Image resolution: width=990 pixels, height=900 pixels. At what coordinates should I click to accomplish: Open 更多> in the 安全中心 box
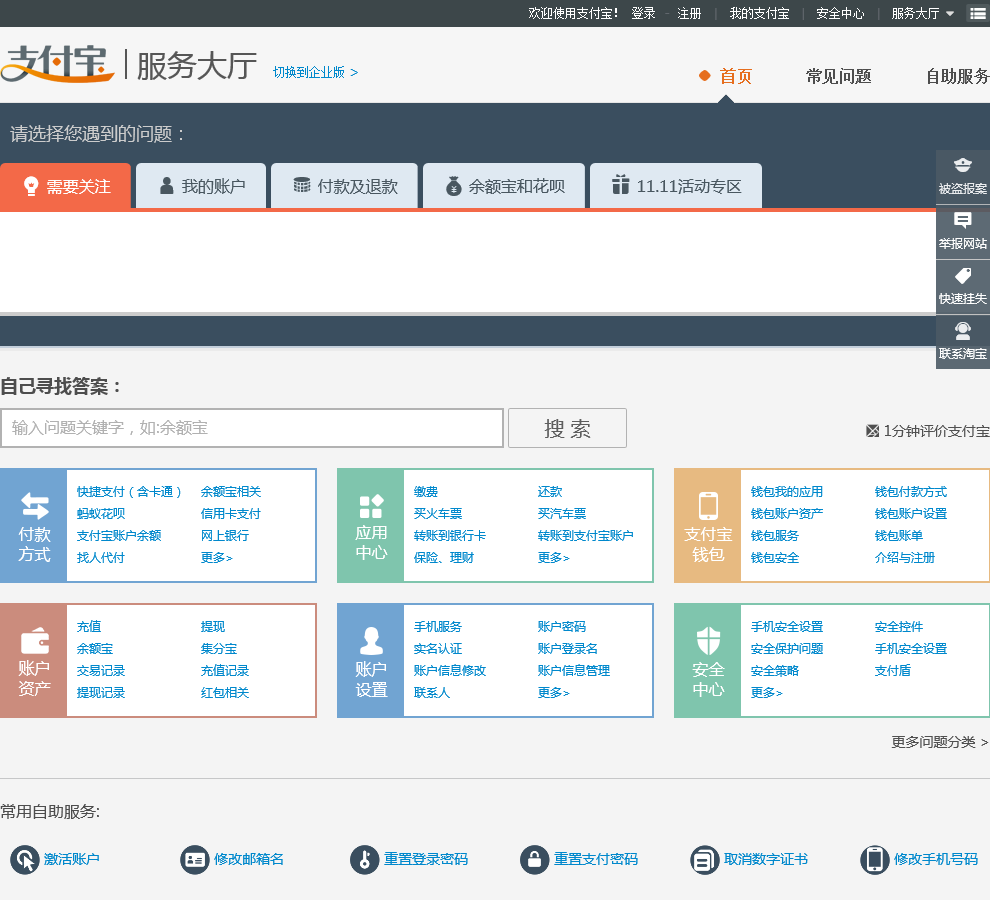click(766, 693)
